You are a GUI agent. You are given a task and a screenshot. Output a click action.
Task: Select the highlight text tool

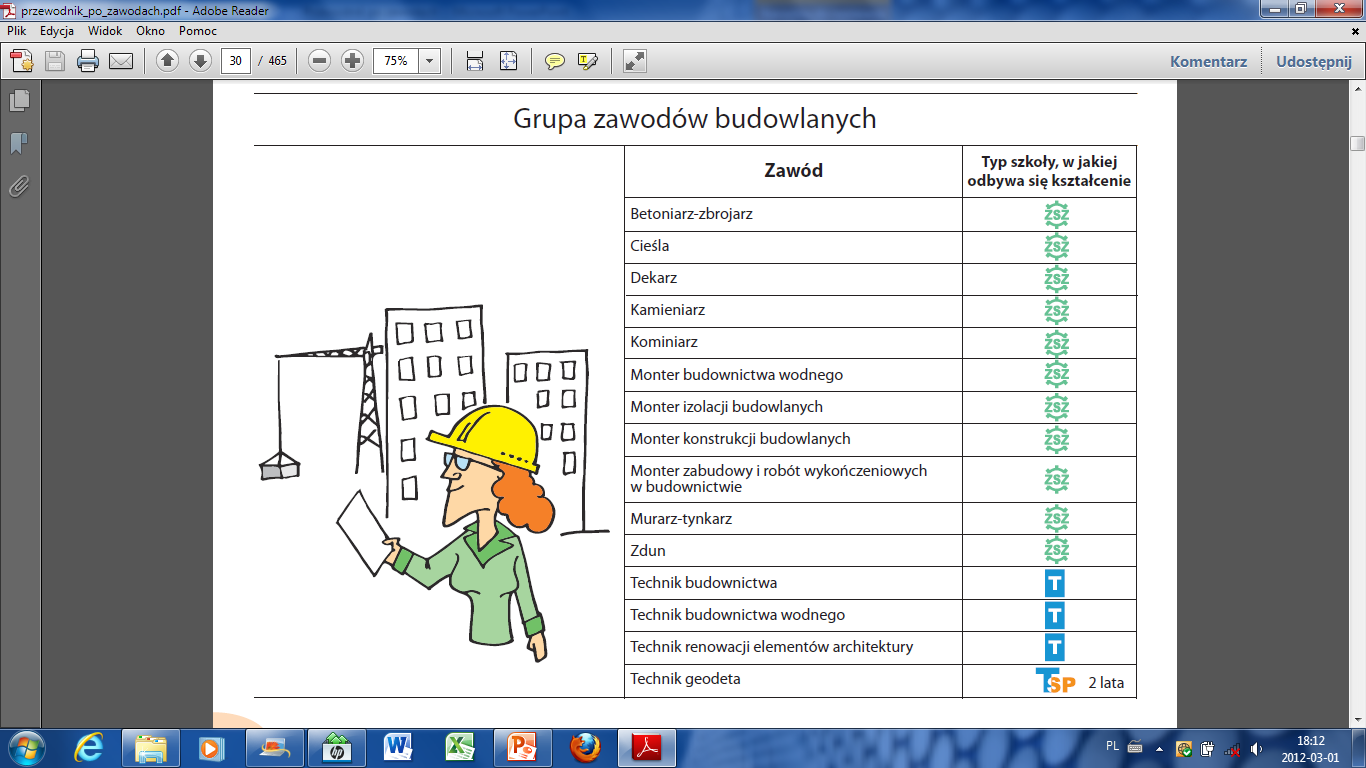(587, 61)
